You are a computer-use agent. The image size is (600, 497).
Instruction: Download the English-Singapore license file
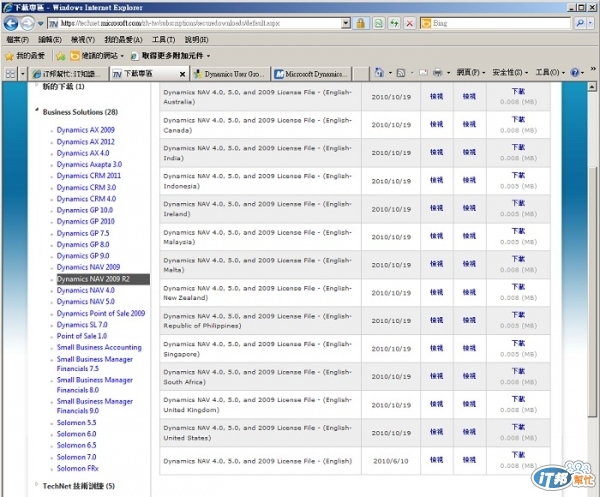tap(518, 343)
